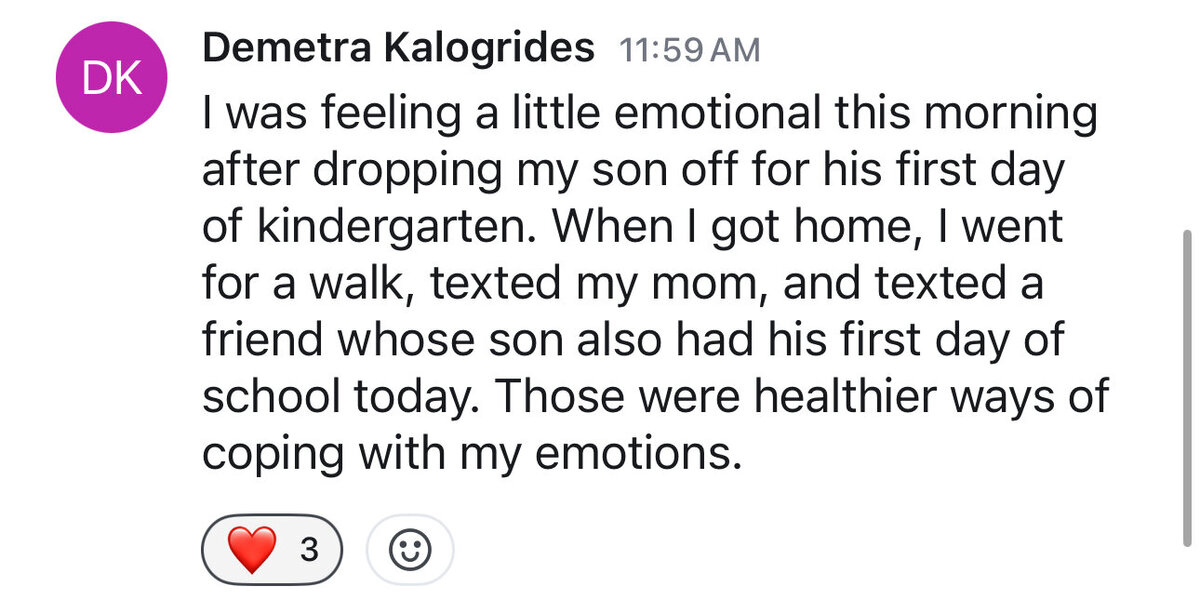The width and height of the screenshot is (1200, 613).
Task: Click the reaction count number 3
Action: tap(309, 549)
